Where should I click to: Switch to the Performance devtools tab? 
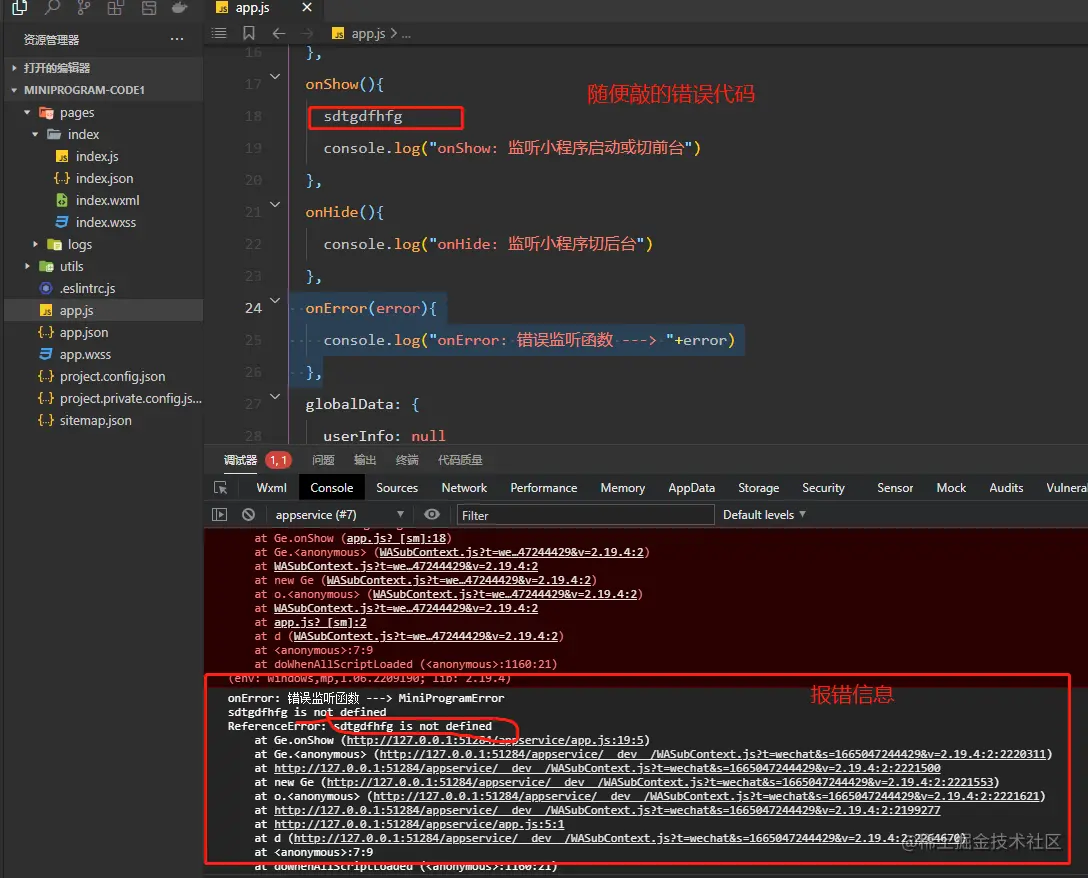544,488
